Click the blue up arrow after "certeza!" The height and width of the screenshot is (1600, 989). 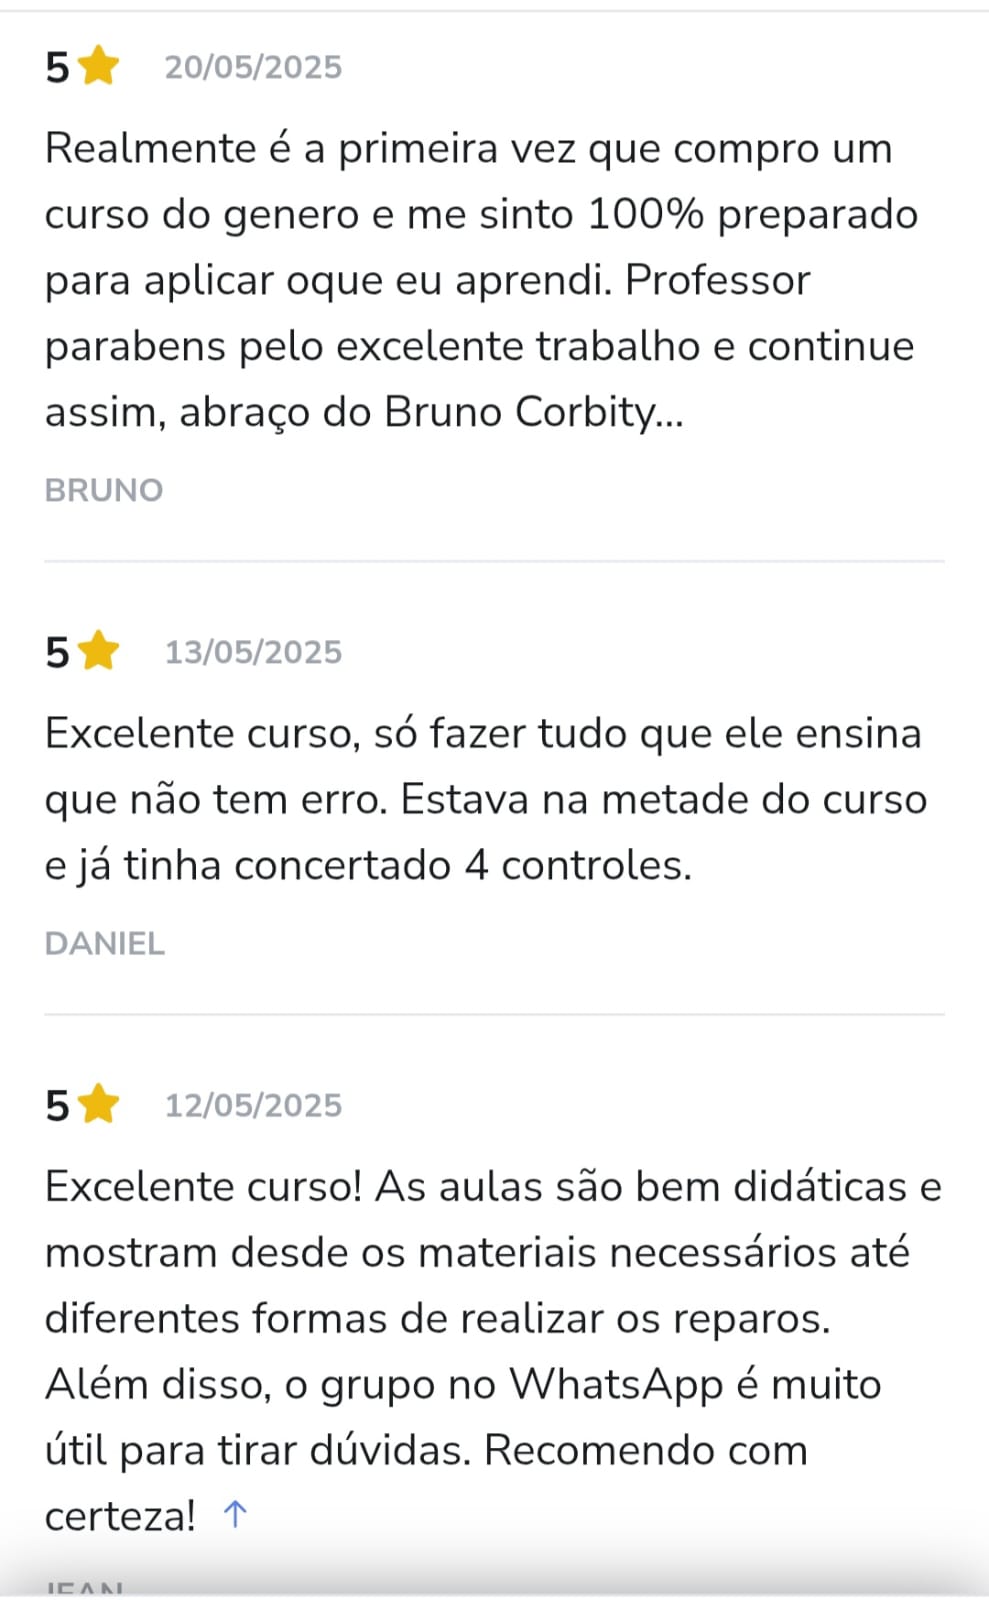[x=234, y=1514]
